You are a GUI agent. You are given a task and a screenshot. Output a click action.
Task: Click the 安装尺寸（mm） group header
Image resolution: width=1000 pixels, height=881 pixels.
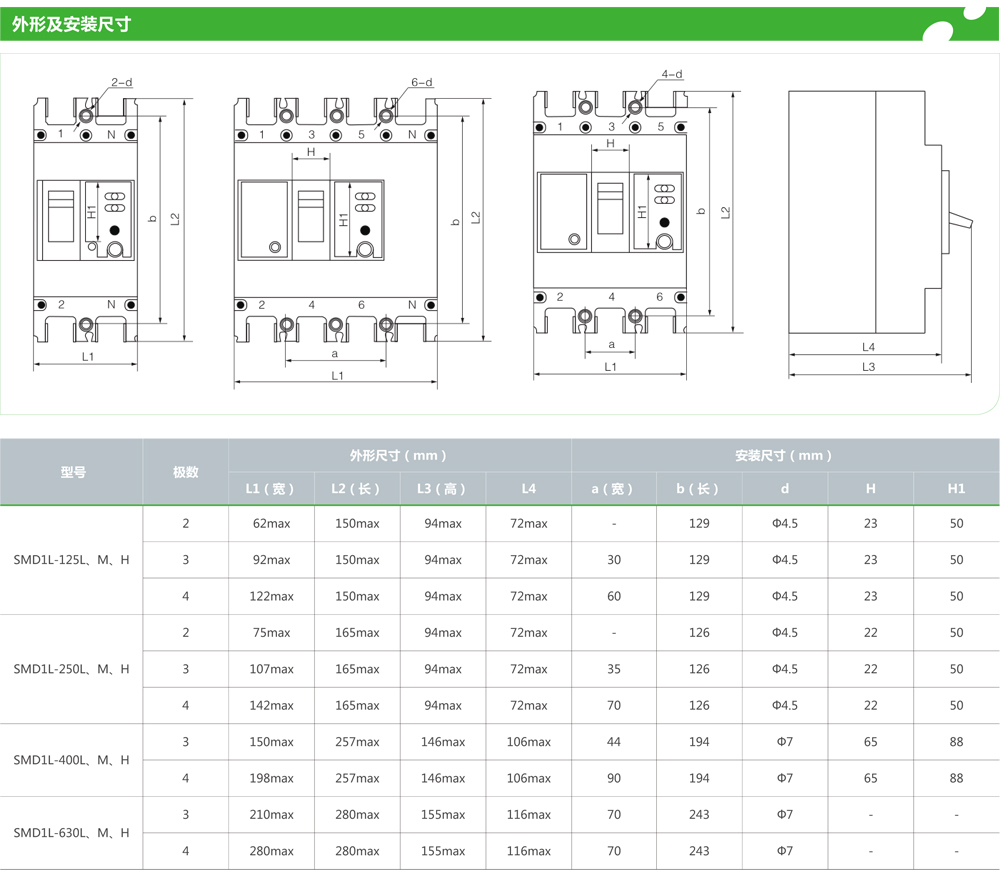click(784, 455)
